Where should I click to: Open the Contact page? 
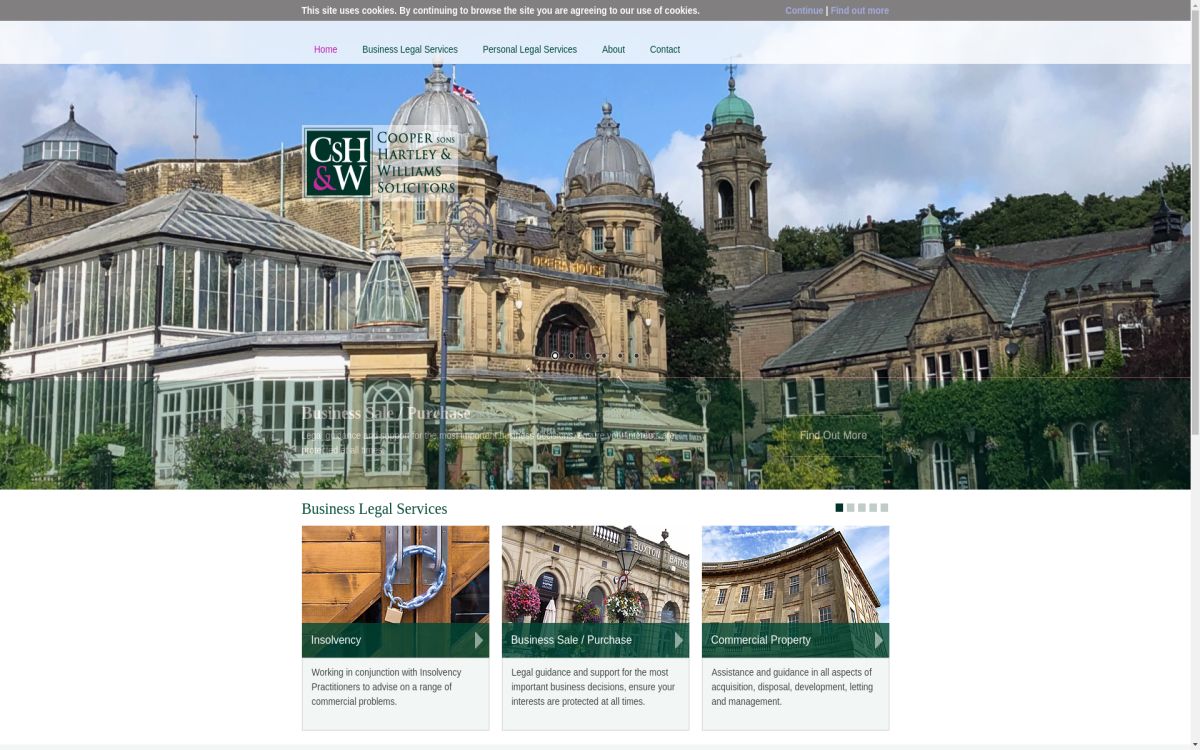tap(664, 49)
